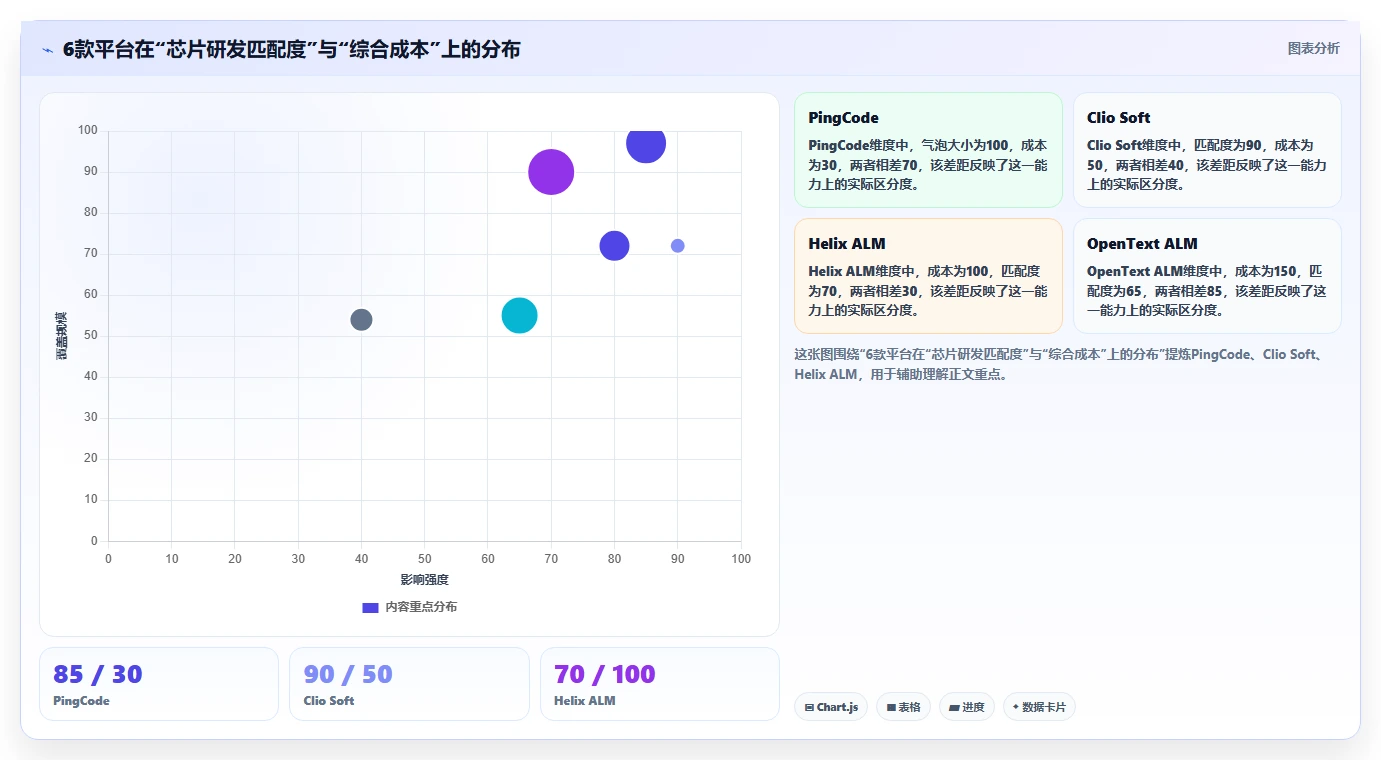Click the x-axis value 50
The image size is (1381, 760).
[x=424, y=559]
